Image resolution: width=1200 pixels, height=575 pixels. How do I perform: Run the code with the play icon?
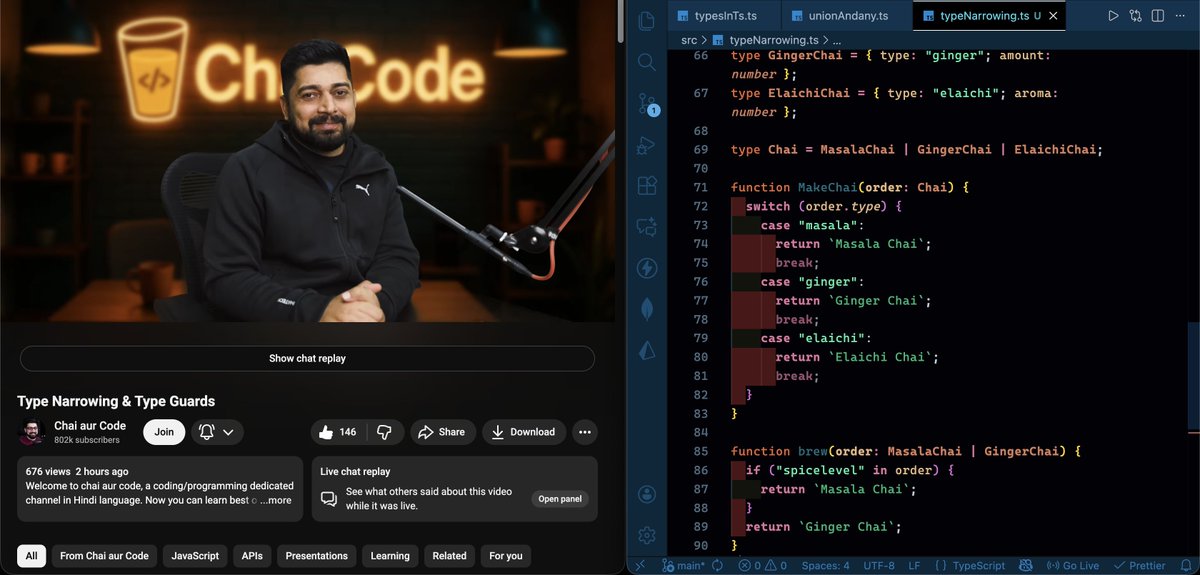pos(1113,16)
